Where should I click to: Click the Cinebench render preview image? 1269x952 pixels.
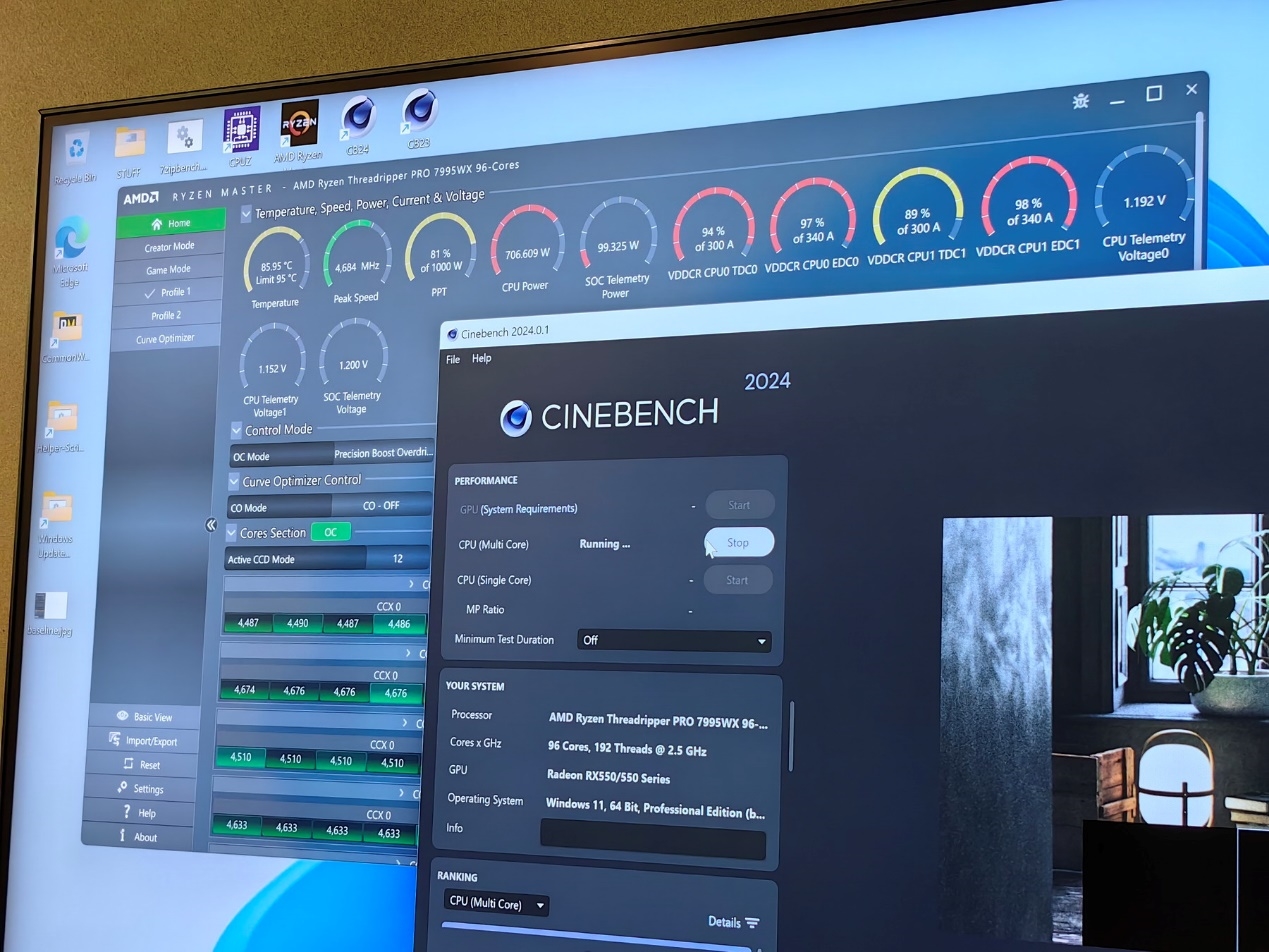1105,730
